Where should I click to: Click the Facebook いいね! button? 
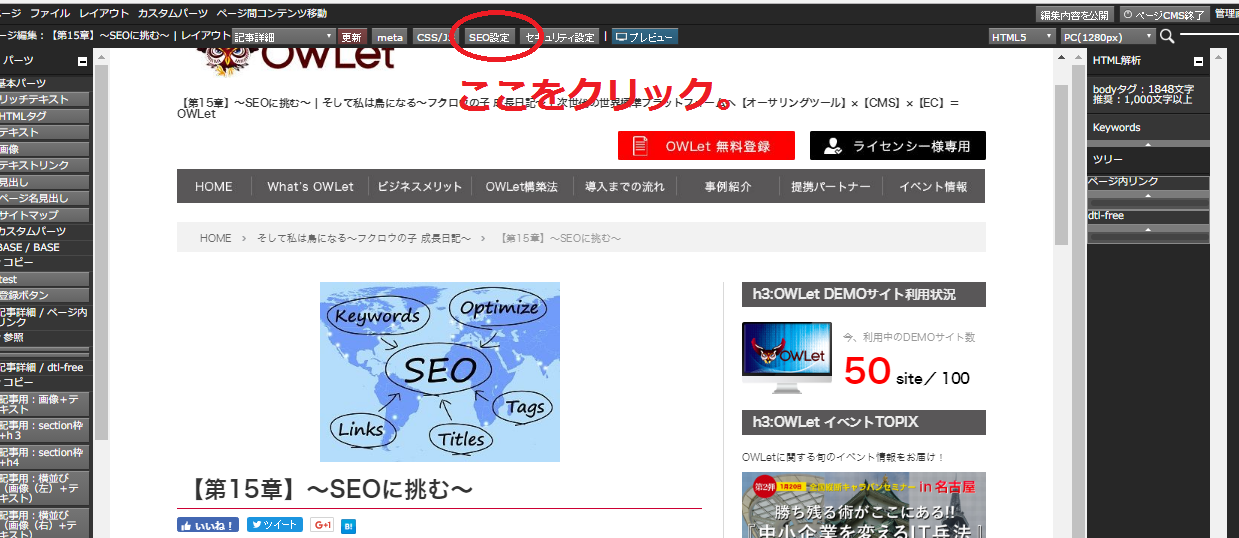(208, 525)
